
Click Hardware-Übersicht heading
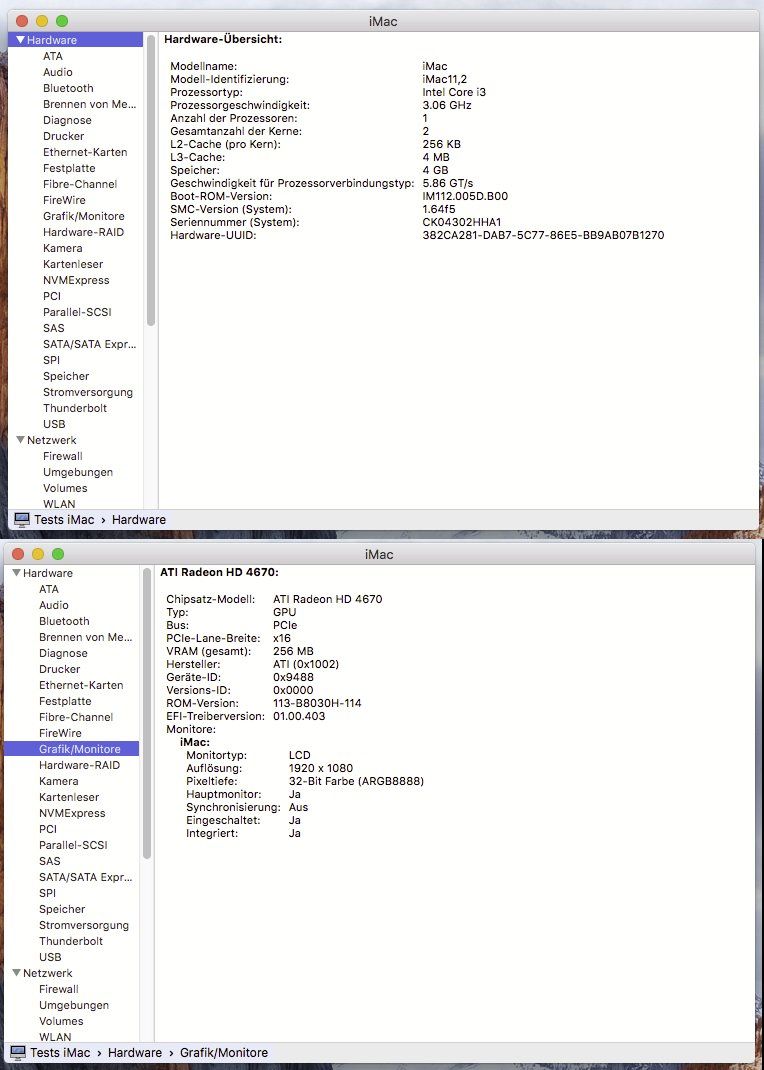[223, 40]
